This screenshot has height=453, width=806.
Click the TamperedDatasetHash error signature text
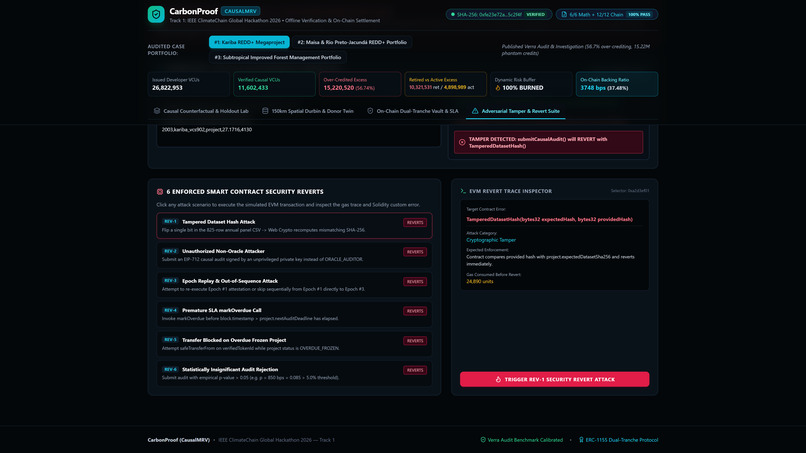[x=549, y=220]
